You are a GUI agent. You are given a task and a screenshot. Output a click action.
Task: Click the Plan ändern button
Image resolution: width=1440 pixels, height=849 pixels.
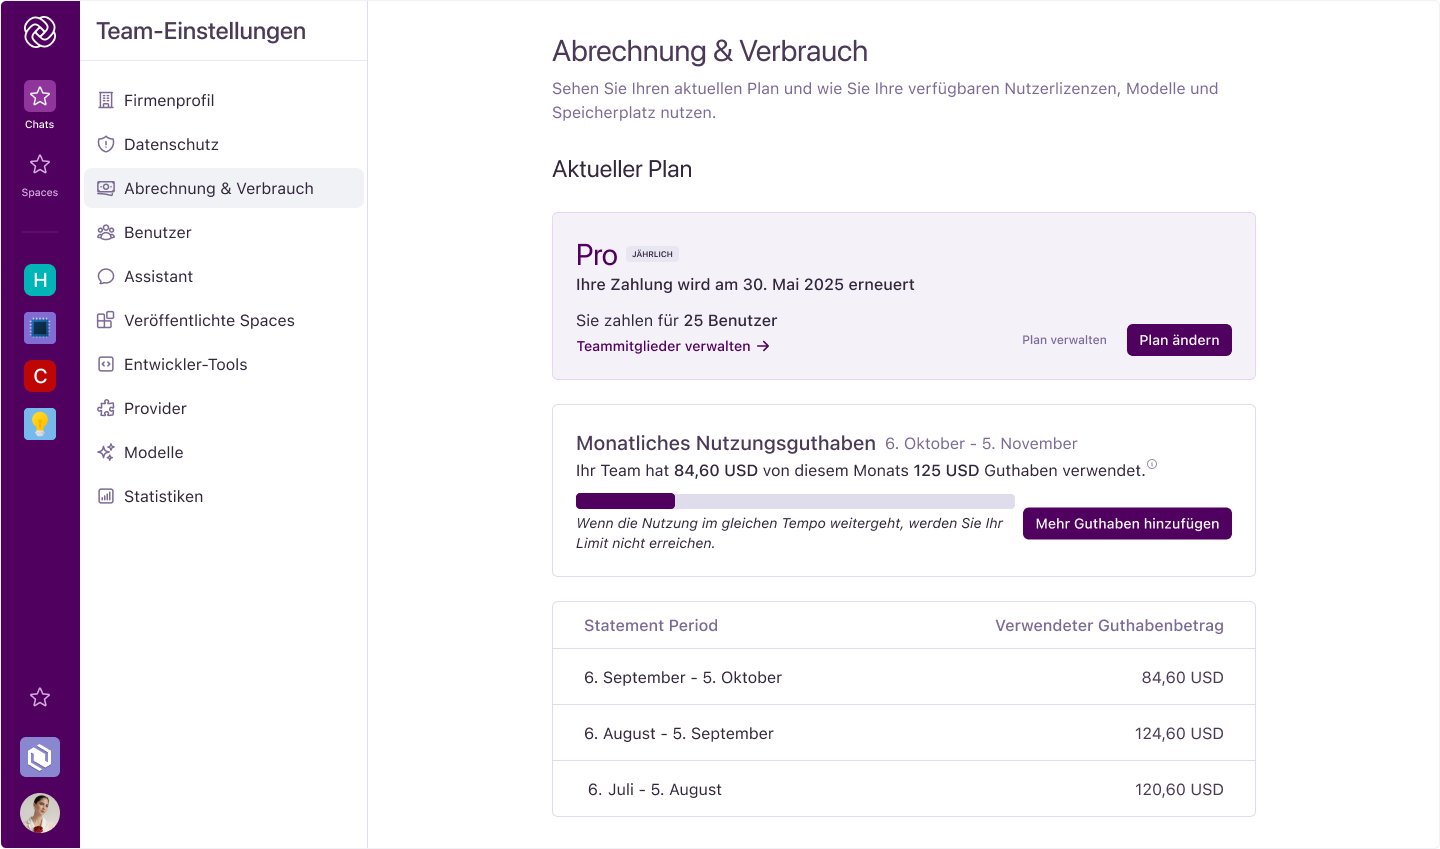[x=1179, y=340]
